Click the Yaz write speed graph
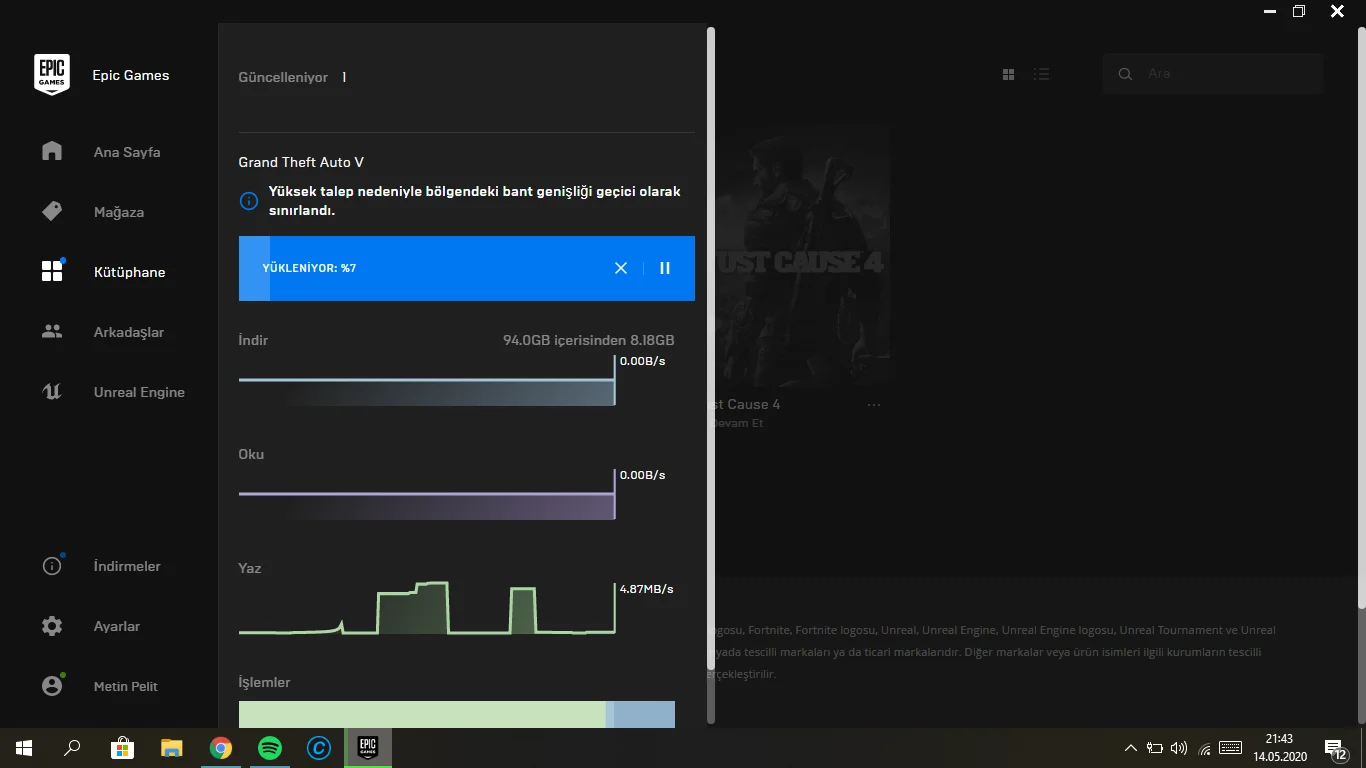 click(427, 608)
